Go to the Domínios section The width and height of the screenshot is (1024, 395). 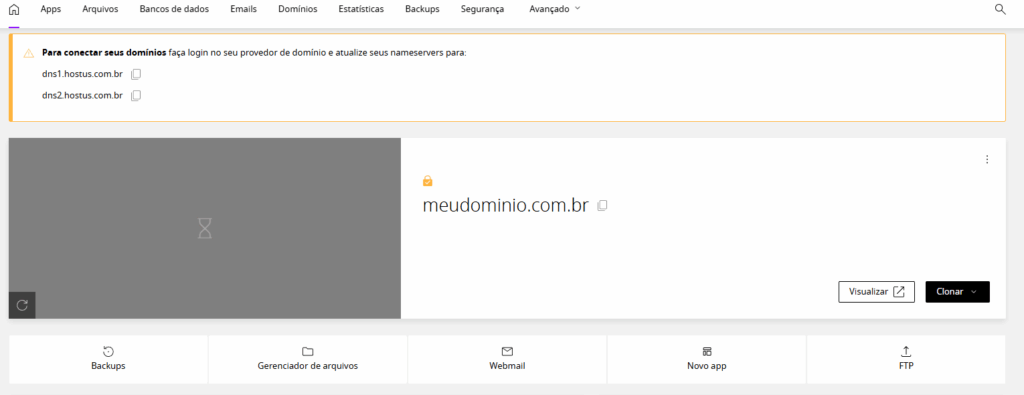pos(298,9)
